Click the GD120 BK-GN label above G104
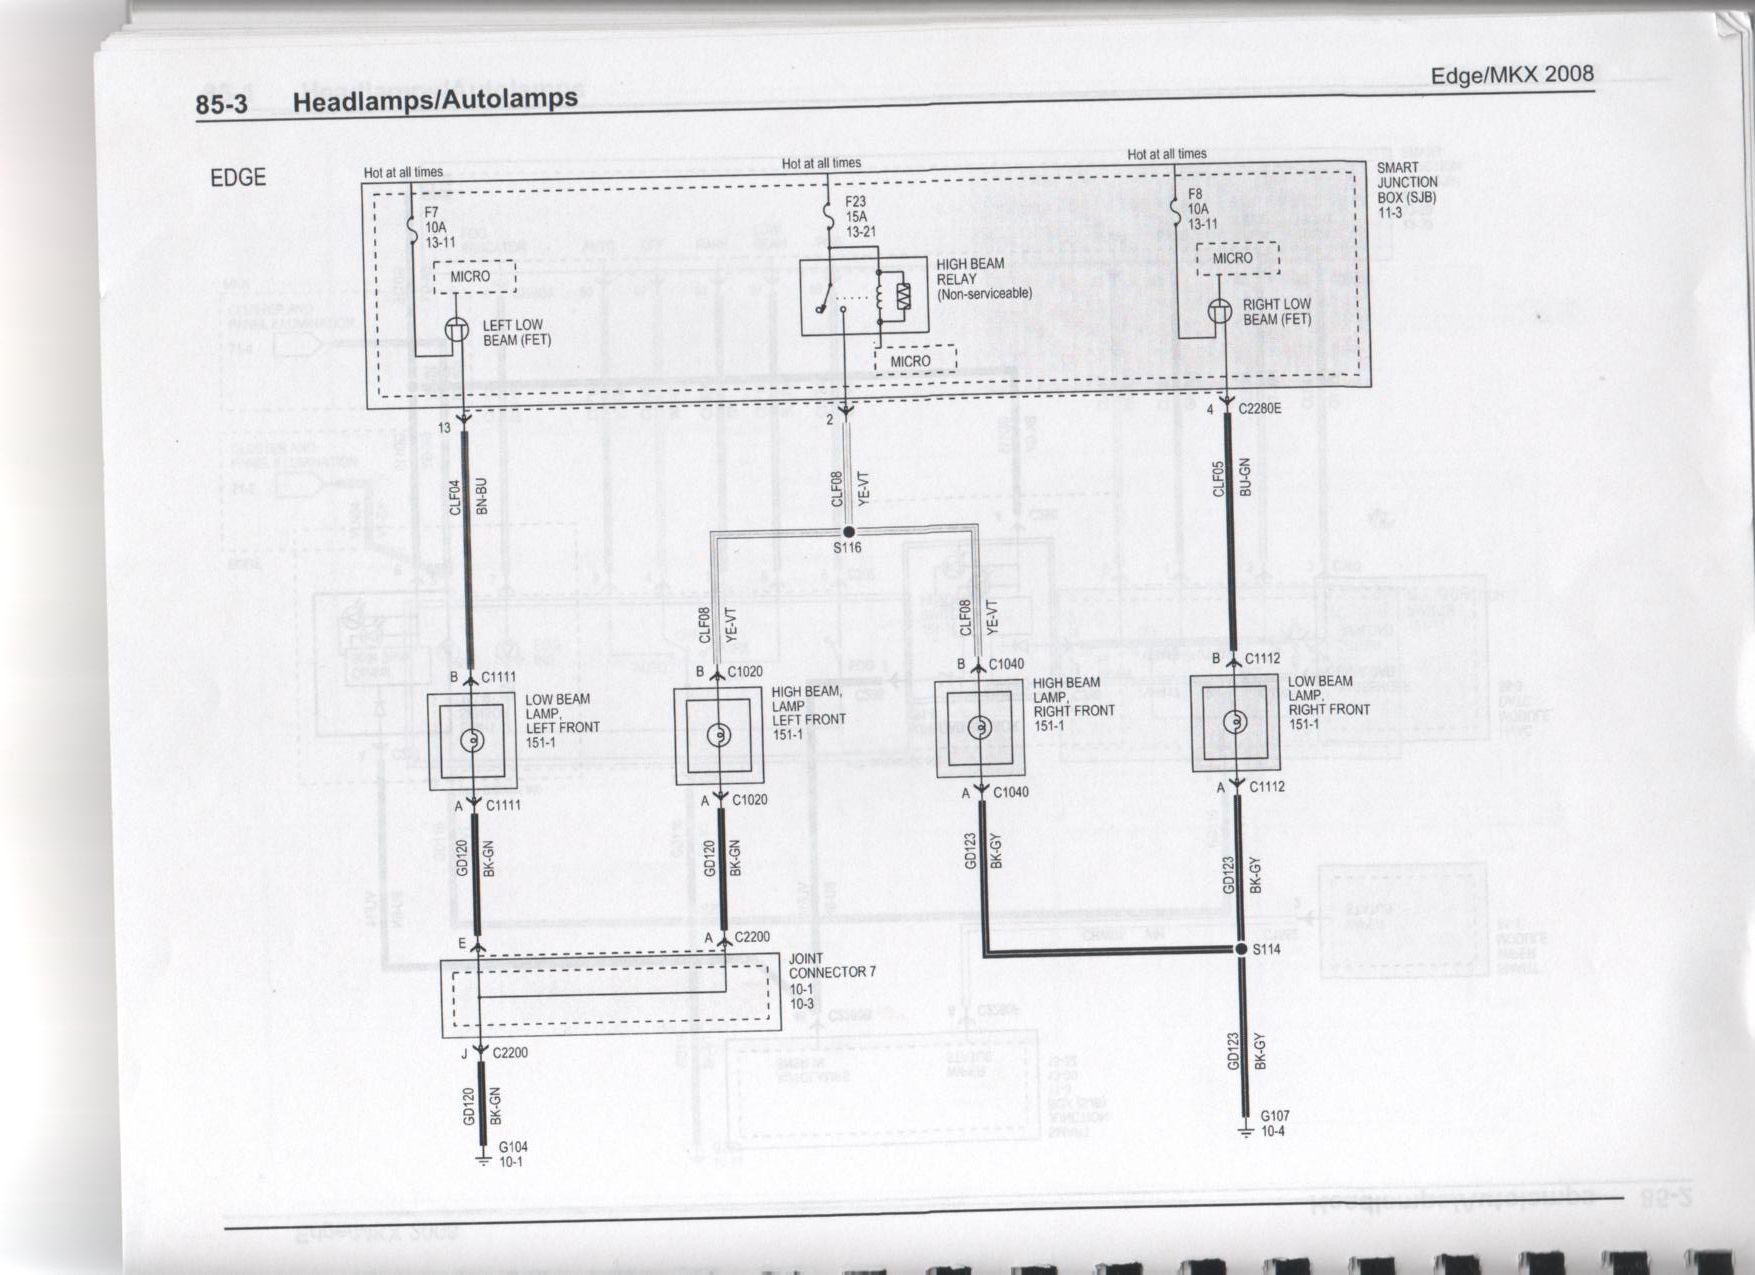 [x=482, y=1105]
